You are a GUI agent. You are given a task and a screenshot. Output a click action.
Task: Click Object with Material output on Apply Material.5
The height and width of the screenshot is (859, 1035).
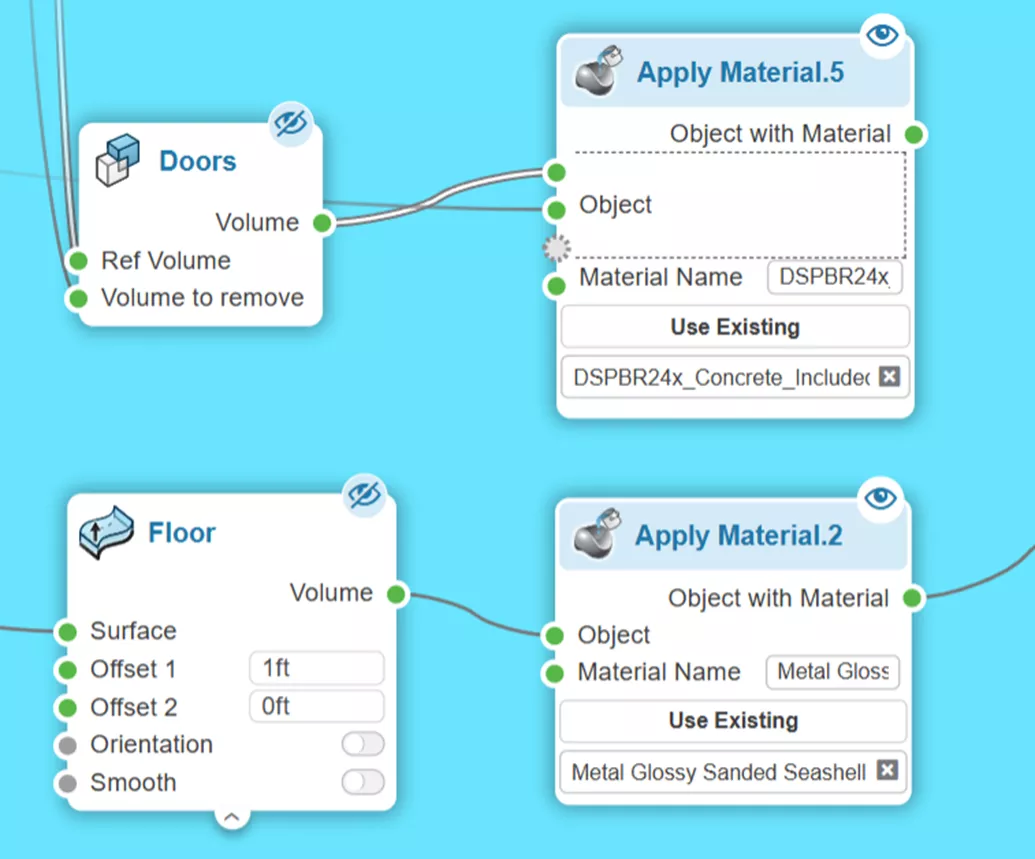click(x=912, y=133)
